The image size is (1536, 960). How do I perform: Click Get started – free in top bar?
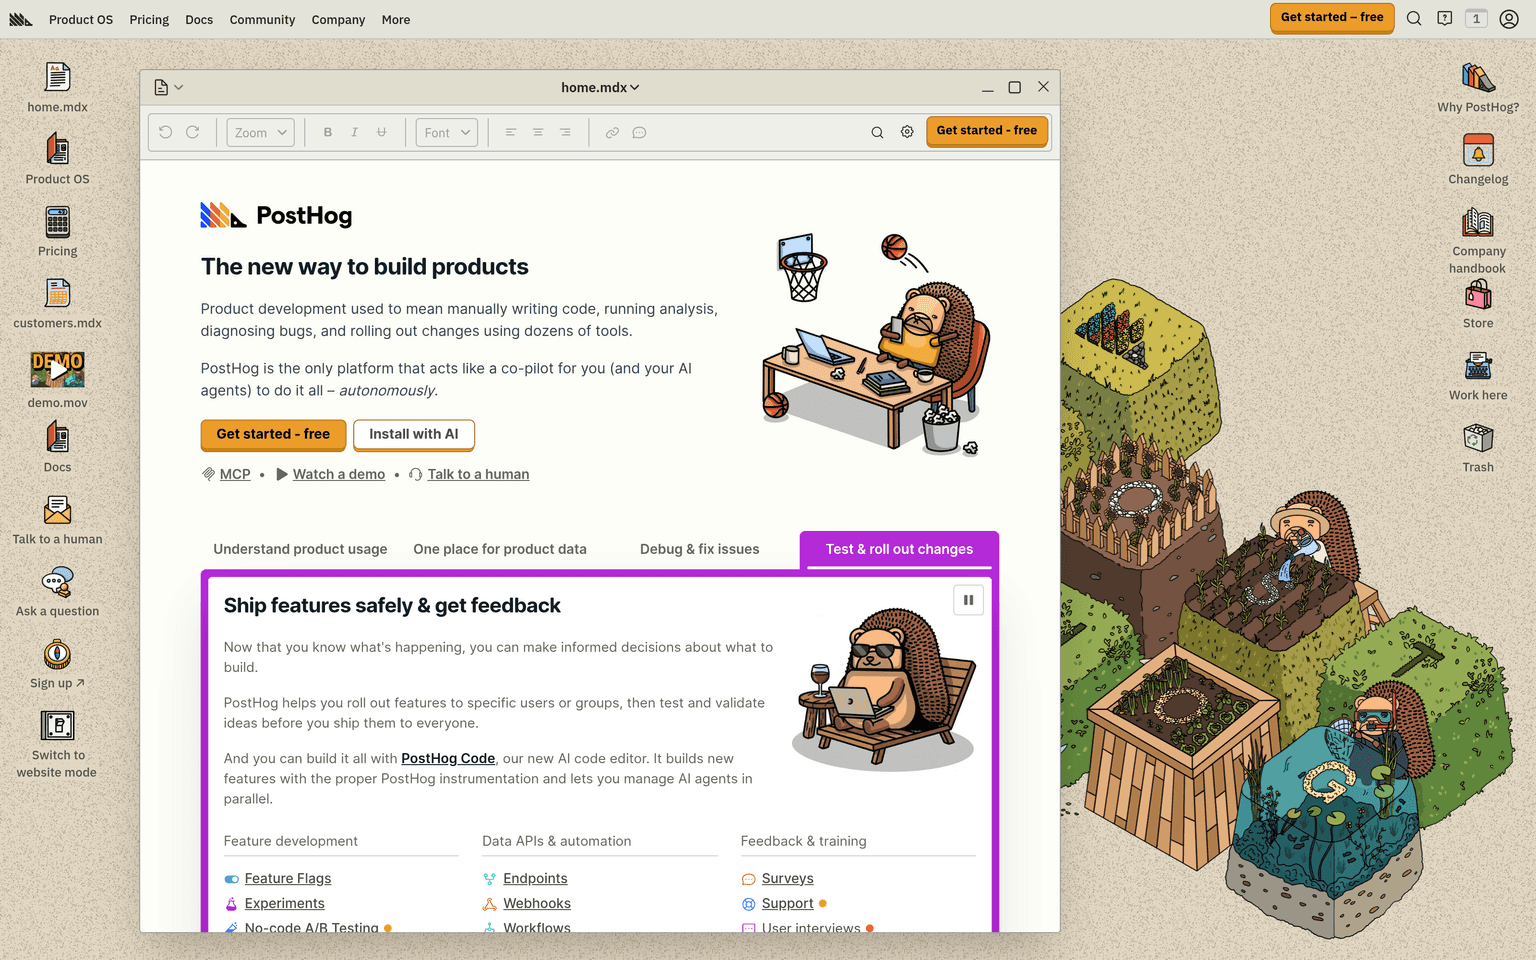coord(1332,18)
